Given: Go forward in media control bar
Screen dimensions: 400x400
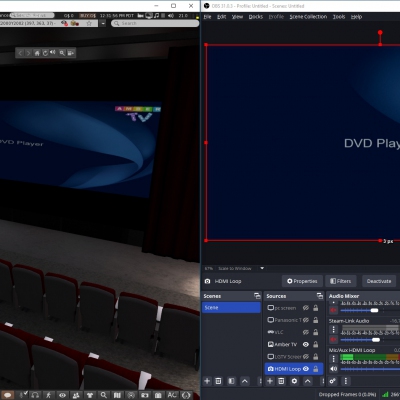Looking at the screenshot, I should (28, 53).
